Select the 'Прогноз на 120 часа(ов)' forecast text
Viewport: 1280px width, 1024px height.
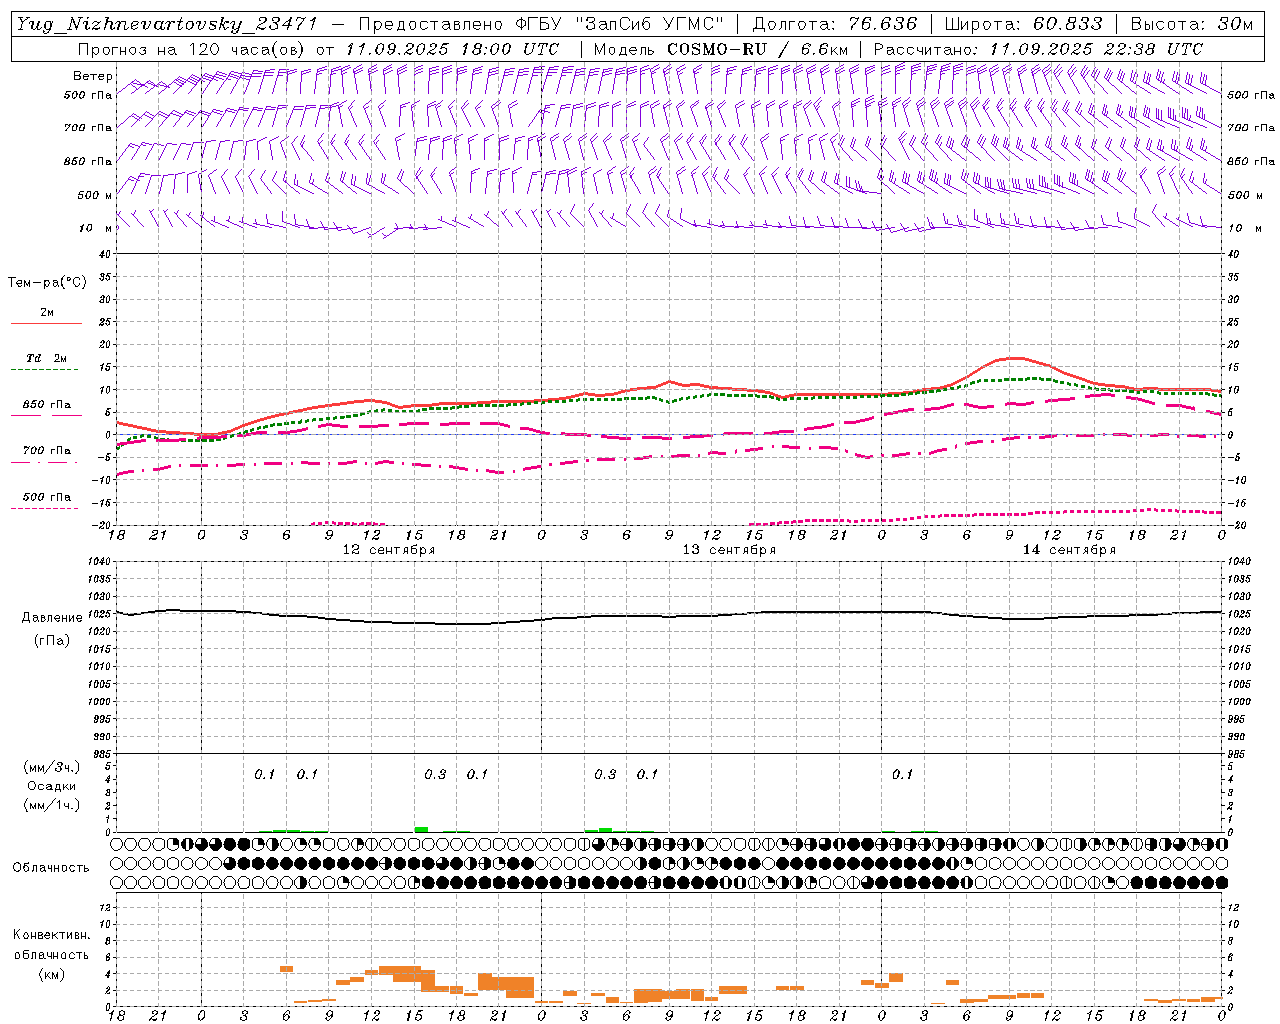tap(192, 49)
